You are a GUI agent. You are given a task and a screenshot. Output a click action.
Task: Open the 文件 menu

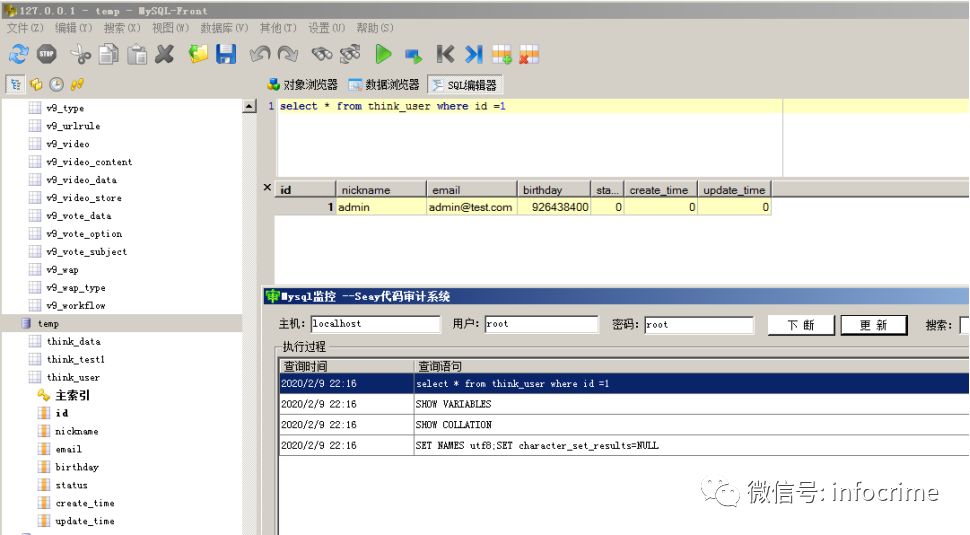24,28
